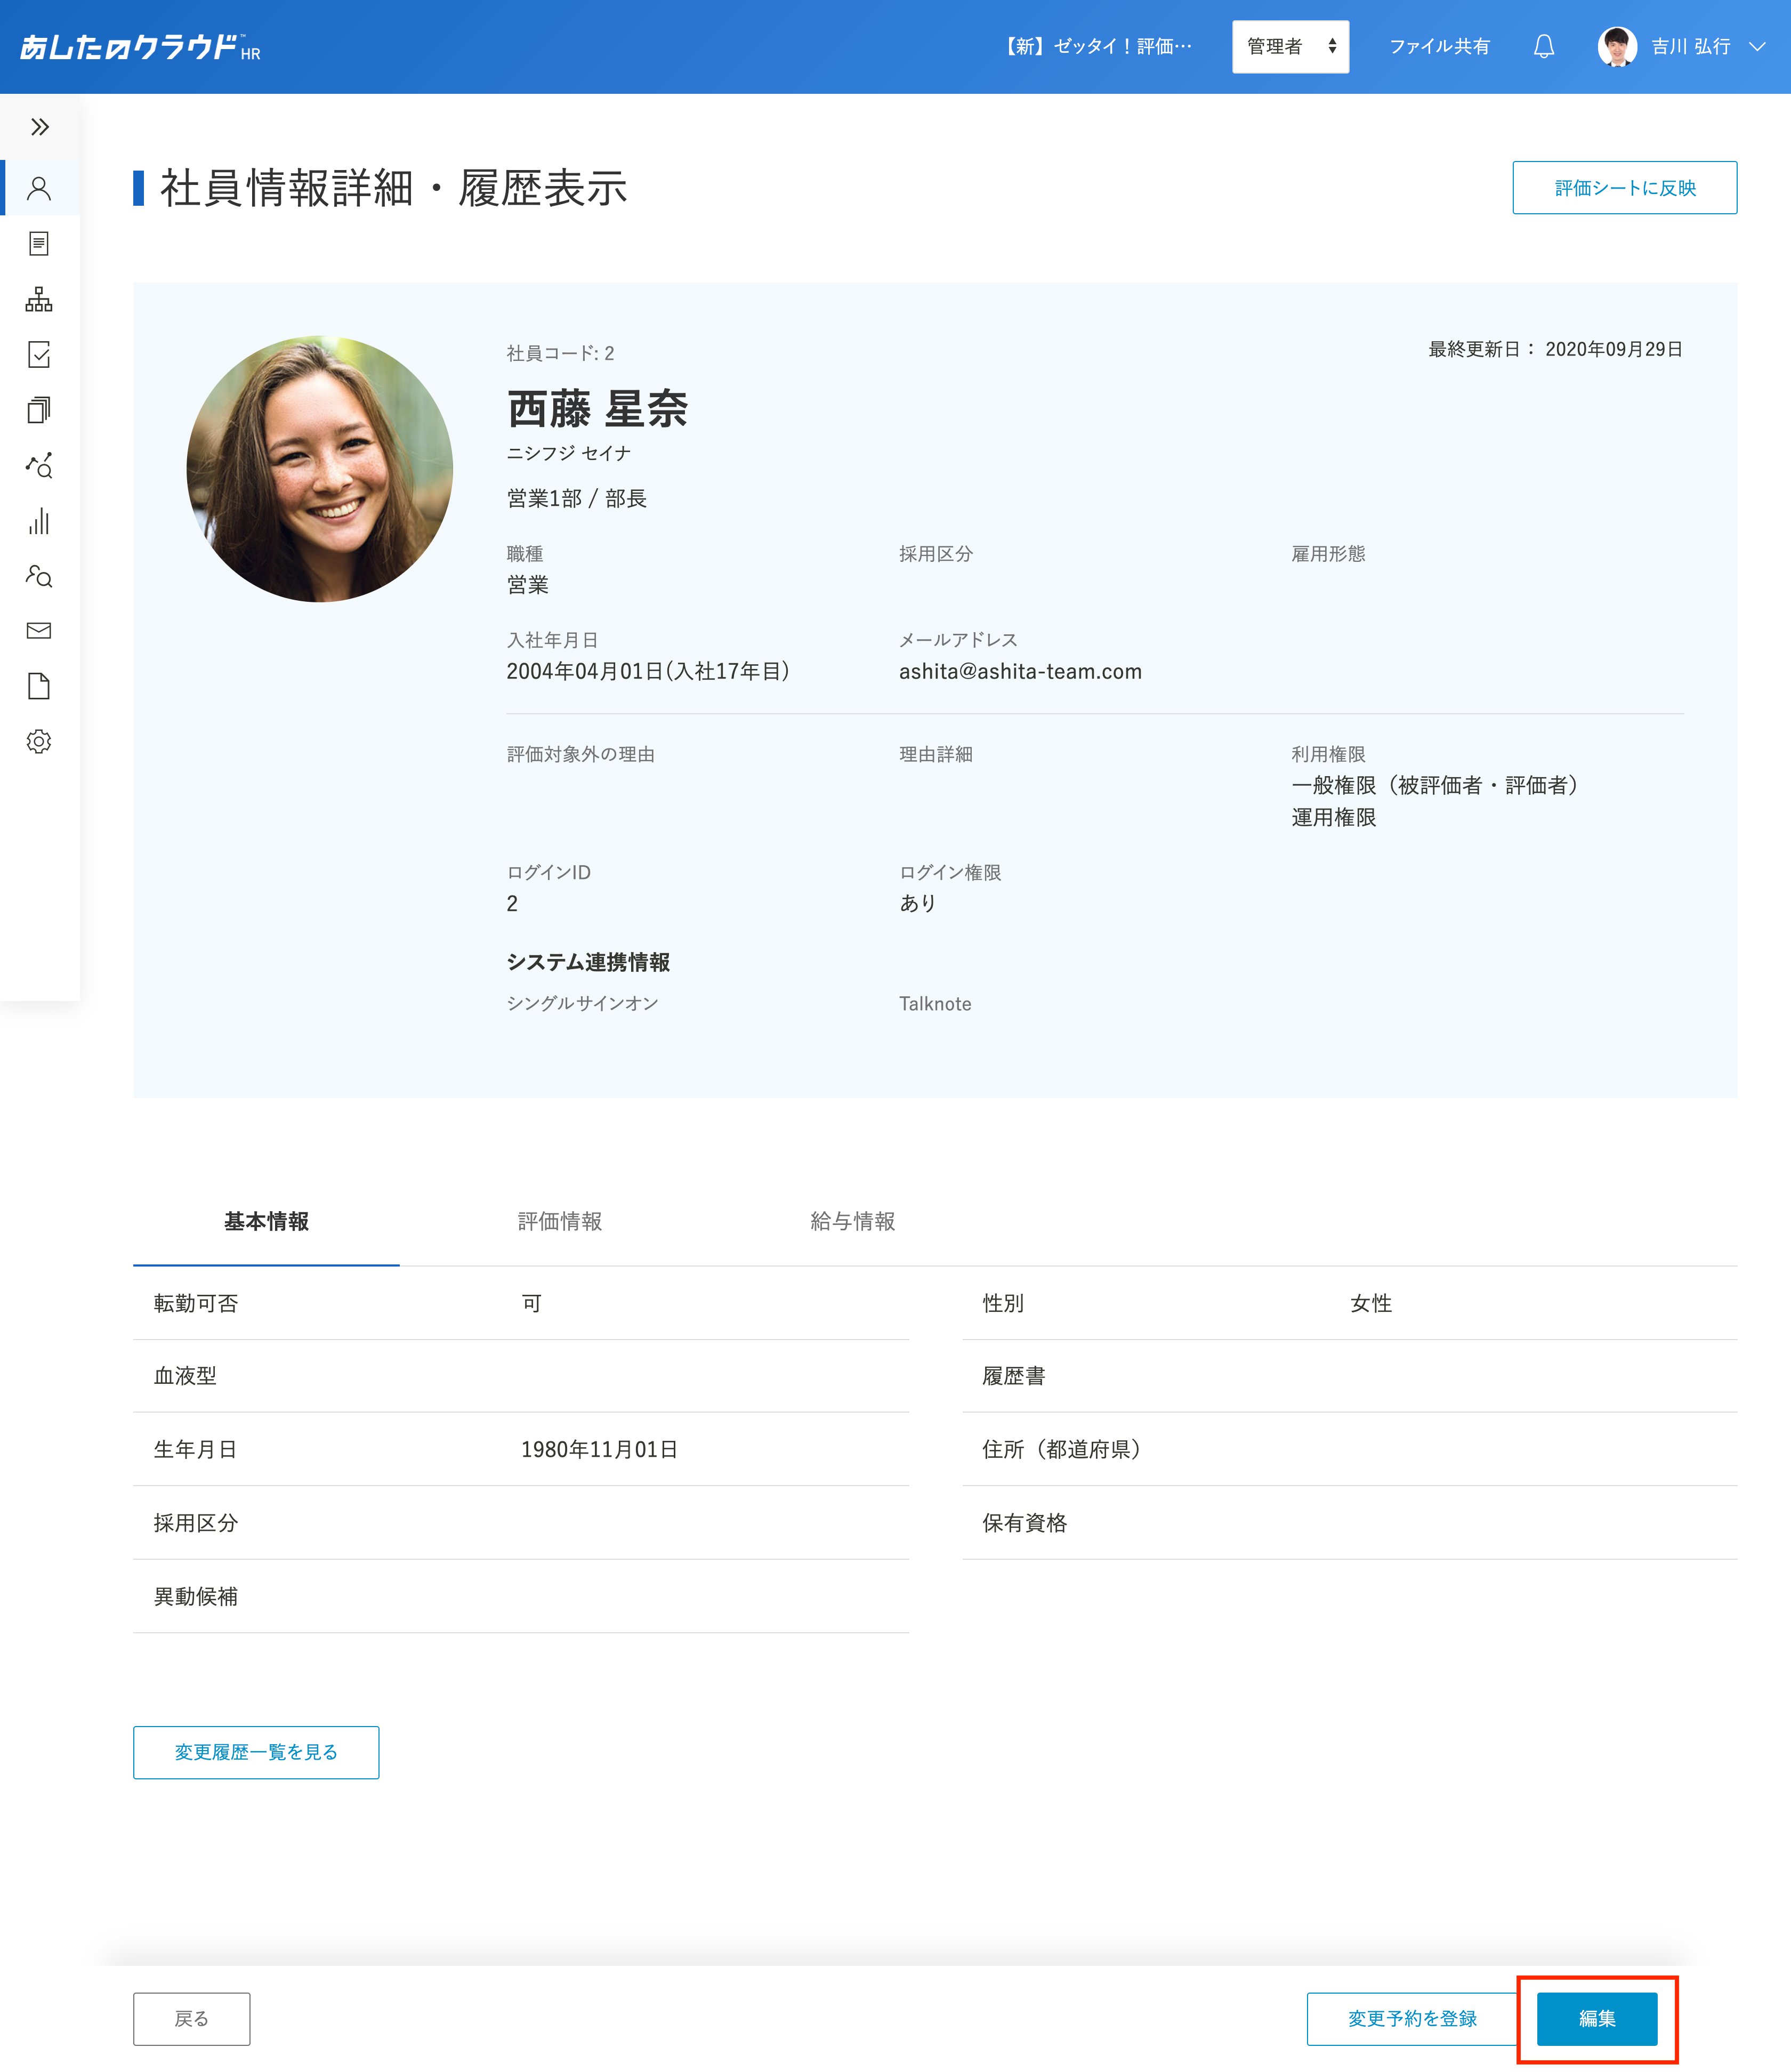Open the 【新】ゼッタイ！評価 header link
Screen dimensions: 1791x2072
point(1097,46)
